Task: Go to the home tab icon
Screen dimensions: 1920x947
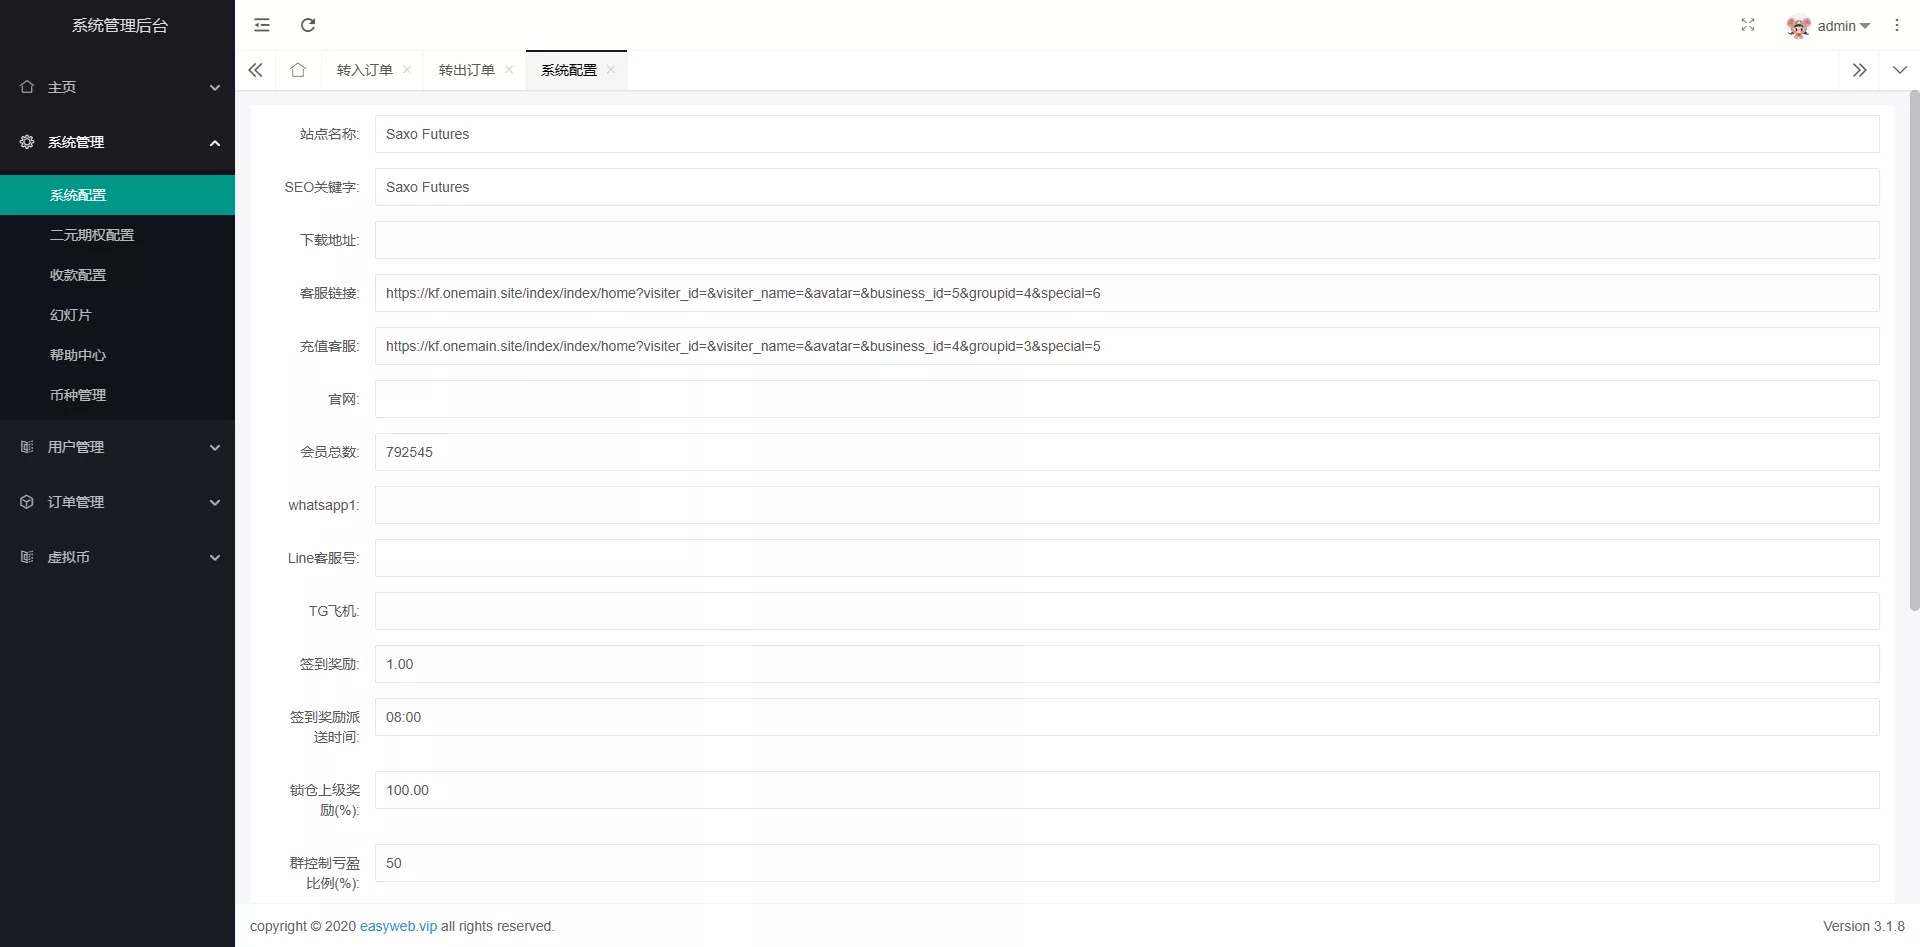Action: click(298, 70)
